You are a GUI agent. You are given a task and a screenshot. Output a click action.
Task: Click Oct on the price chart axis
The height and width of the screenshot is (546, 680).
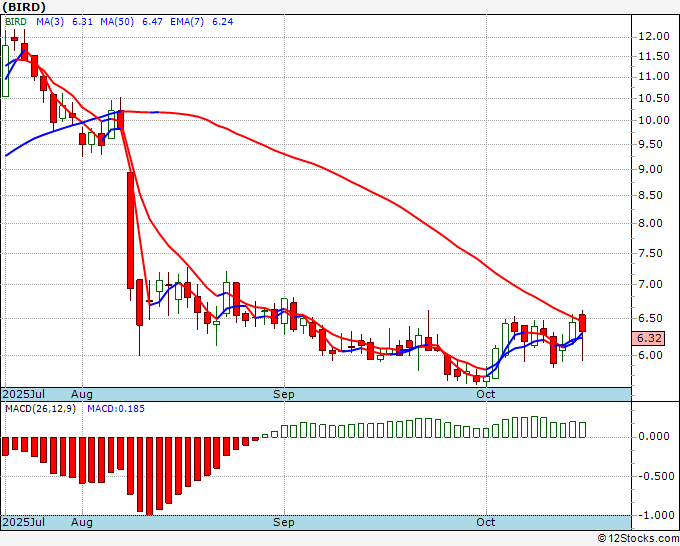486,394
